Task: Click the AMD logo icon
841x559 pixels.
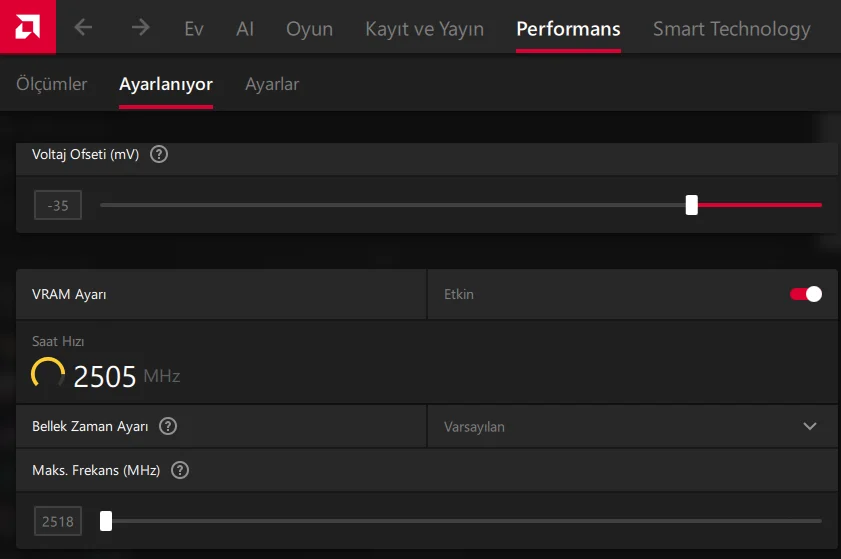Action: click(x=28, y=27)
